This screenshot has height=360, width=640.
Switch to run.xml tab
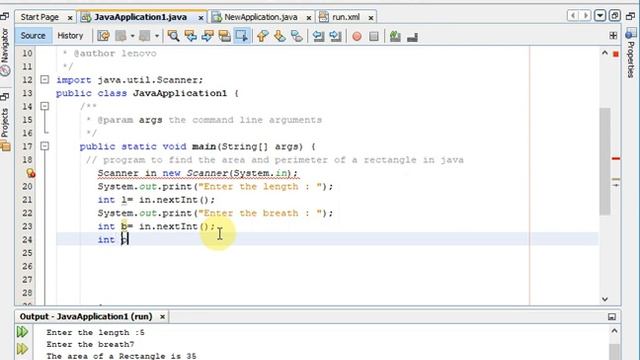click(346, 17)
